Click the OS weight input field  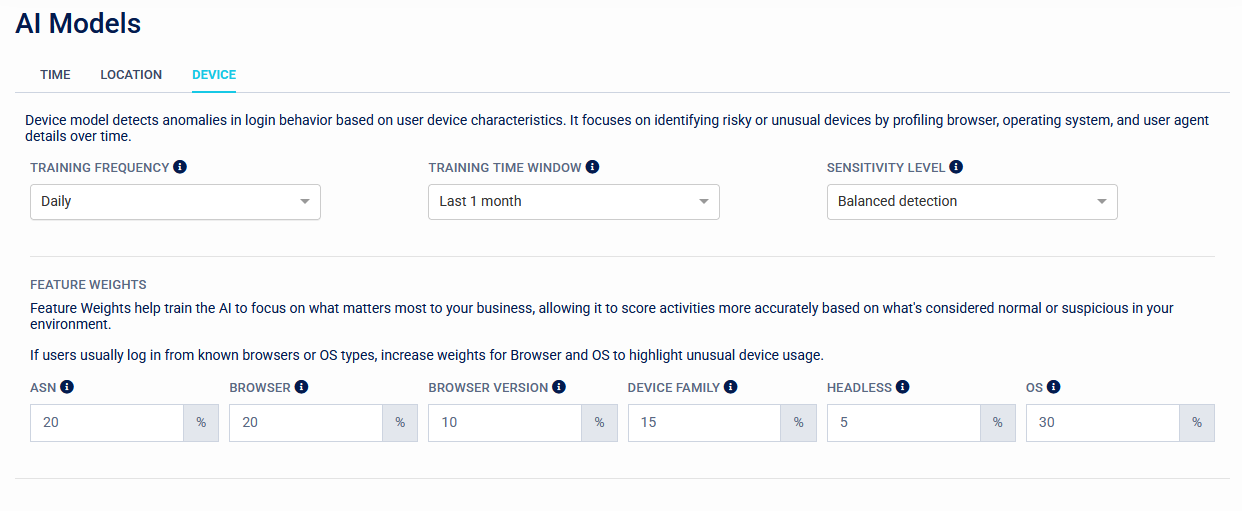click(x=1102, y=422)
